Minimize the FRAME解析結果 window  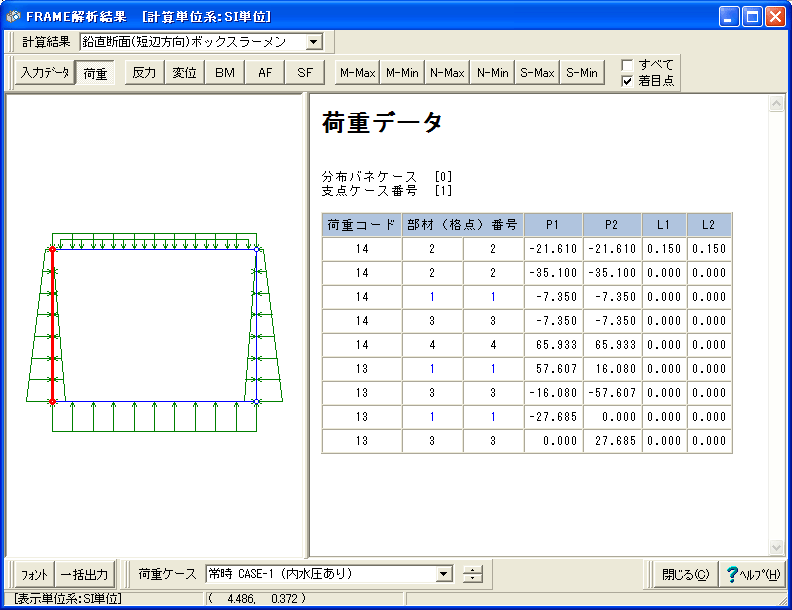pos(729,17)
